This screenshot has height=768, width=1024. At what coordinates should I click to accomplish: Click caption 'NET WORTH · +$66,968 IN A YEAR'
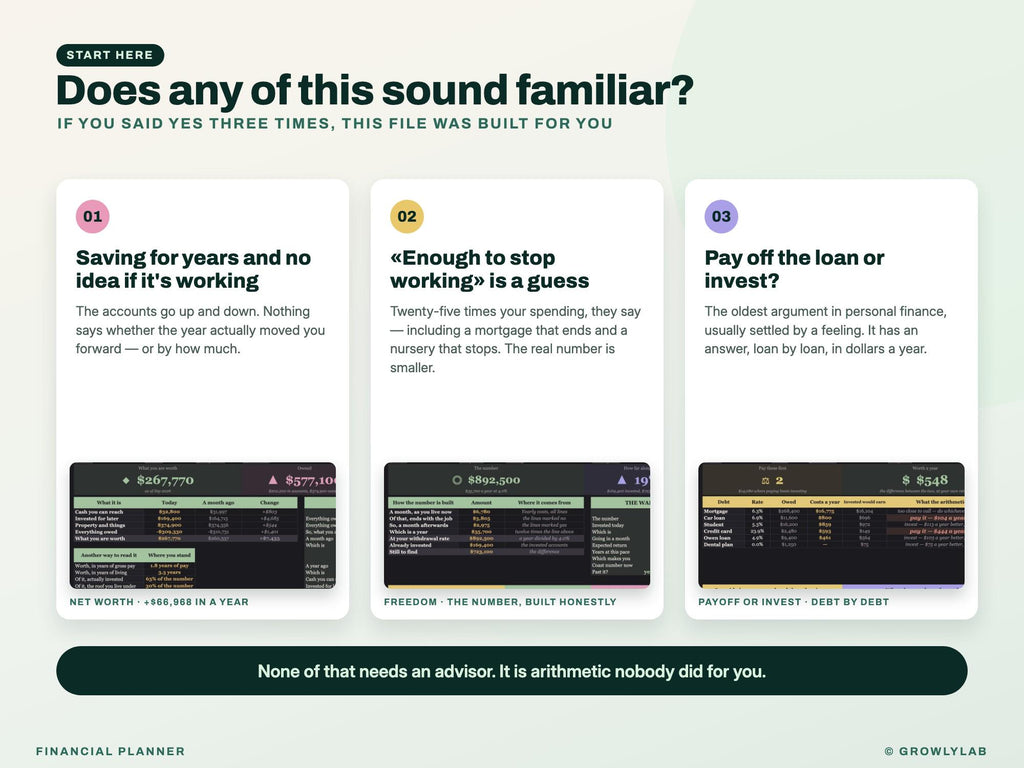(x=159, y=601)
